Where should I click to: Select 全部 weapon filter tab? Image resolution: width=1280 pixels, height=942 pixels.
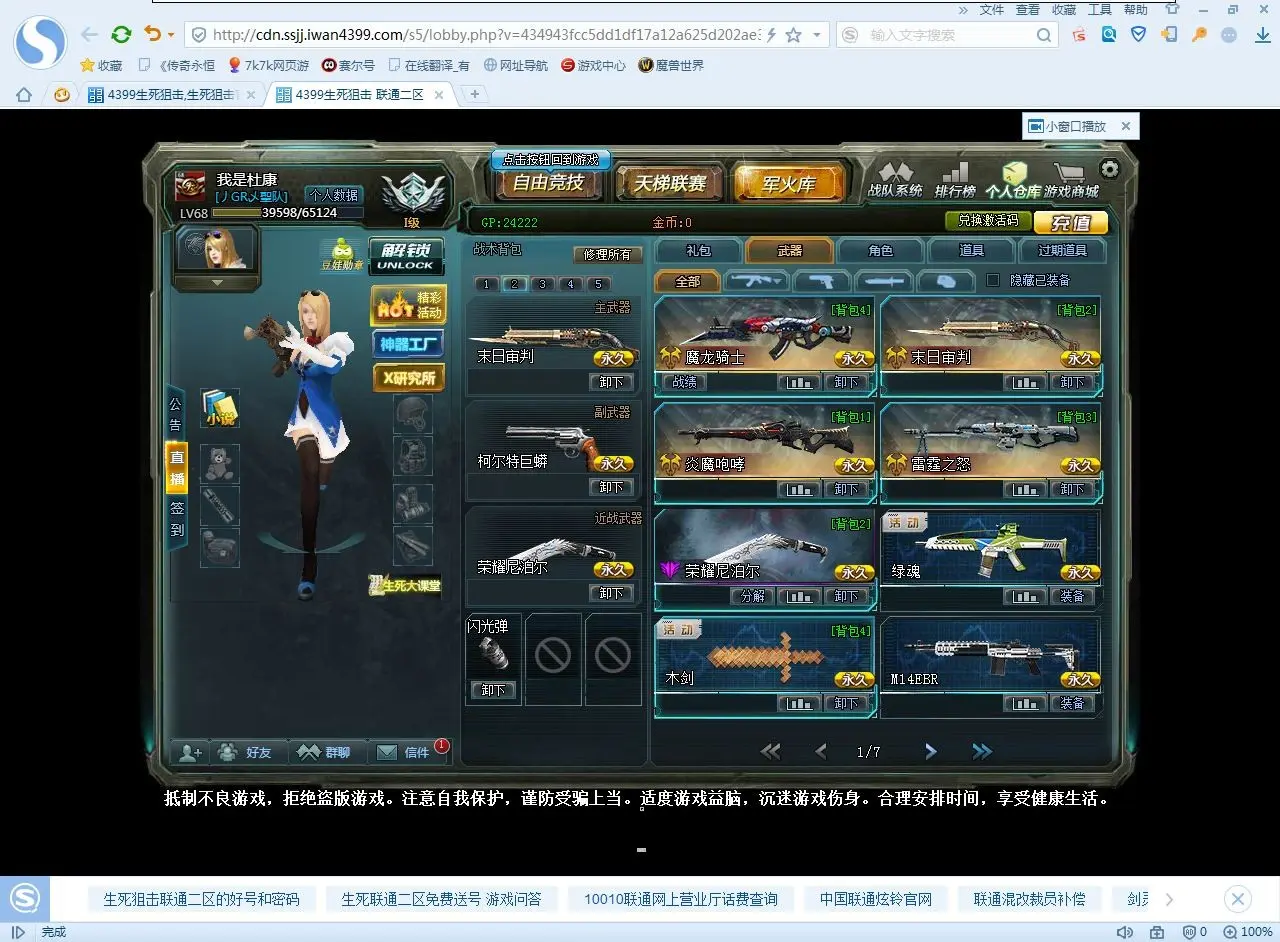click(x=687, y=281)
